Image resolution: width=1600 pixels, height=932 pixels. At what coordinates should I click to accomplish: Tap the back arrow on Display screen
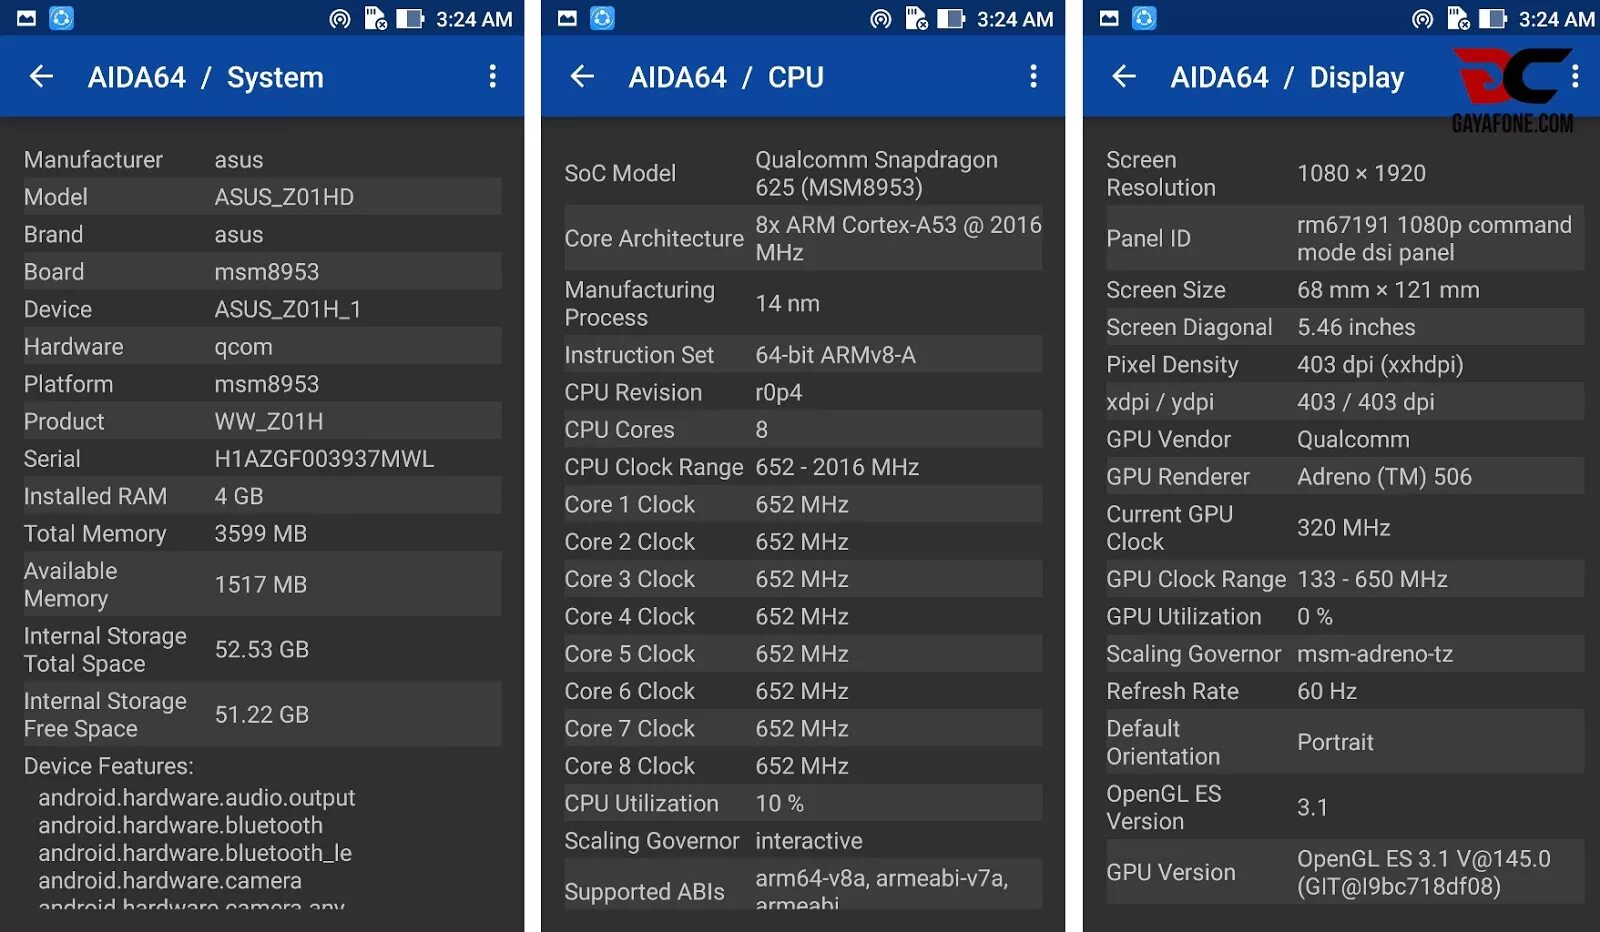1124,76
